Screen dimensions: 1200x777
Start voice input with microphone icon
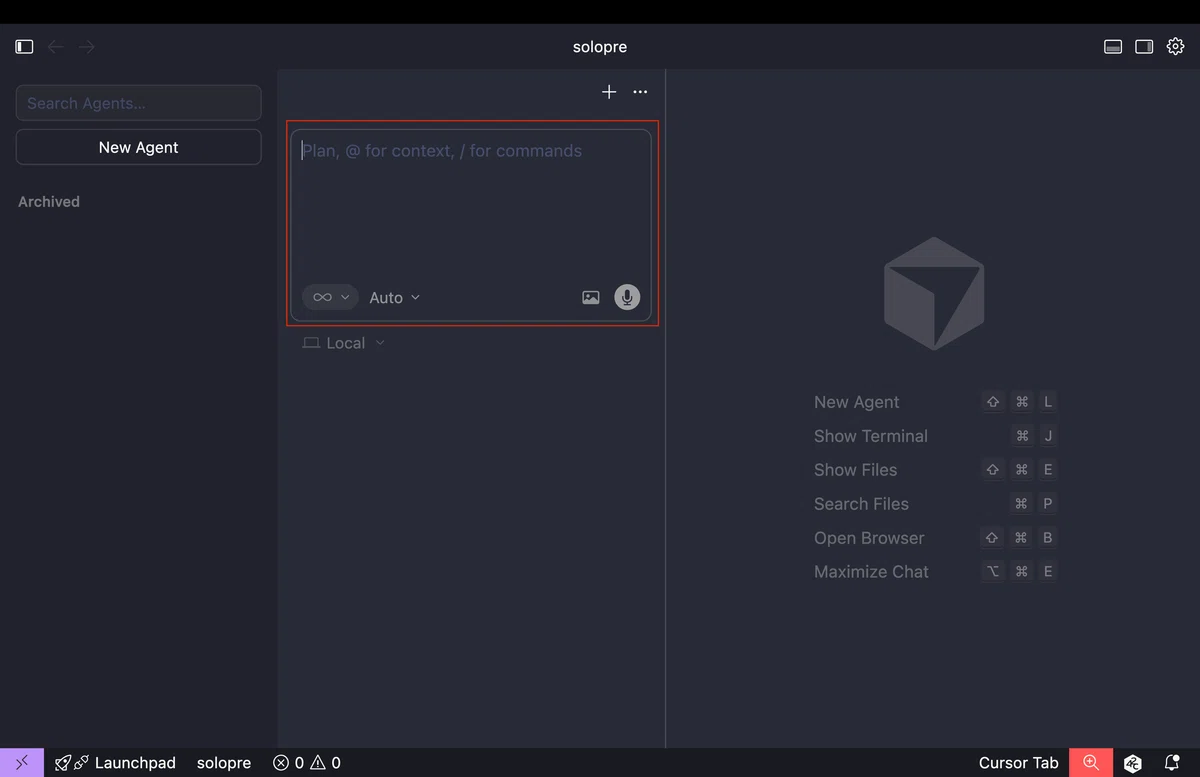click(x=627, y=297)
